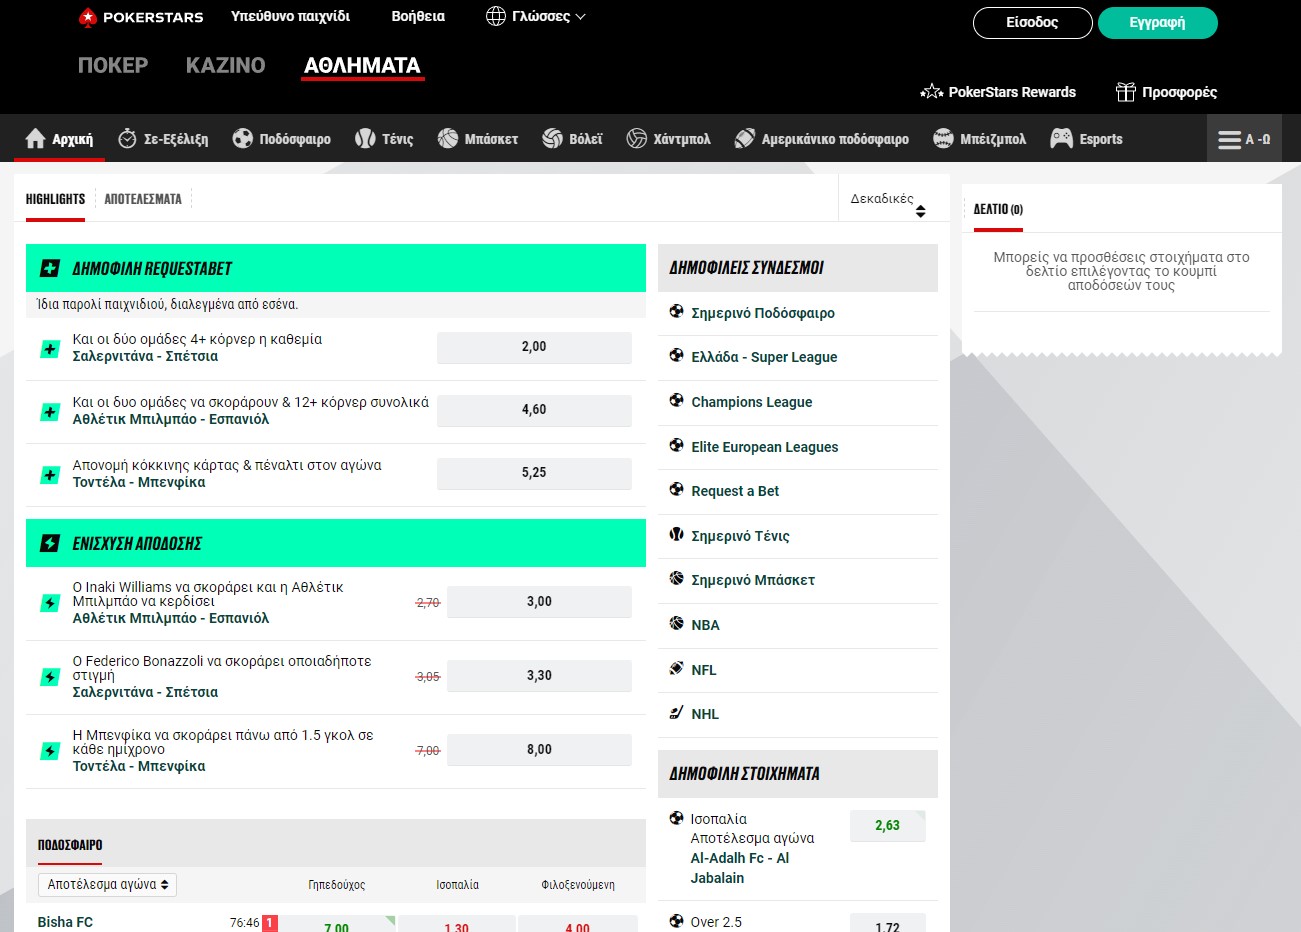Click the plus icon in ΔΗΜΟΦΙΛΗ REQUESTABET header

[49, 268]
